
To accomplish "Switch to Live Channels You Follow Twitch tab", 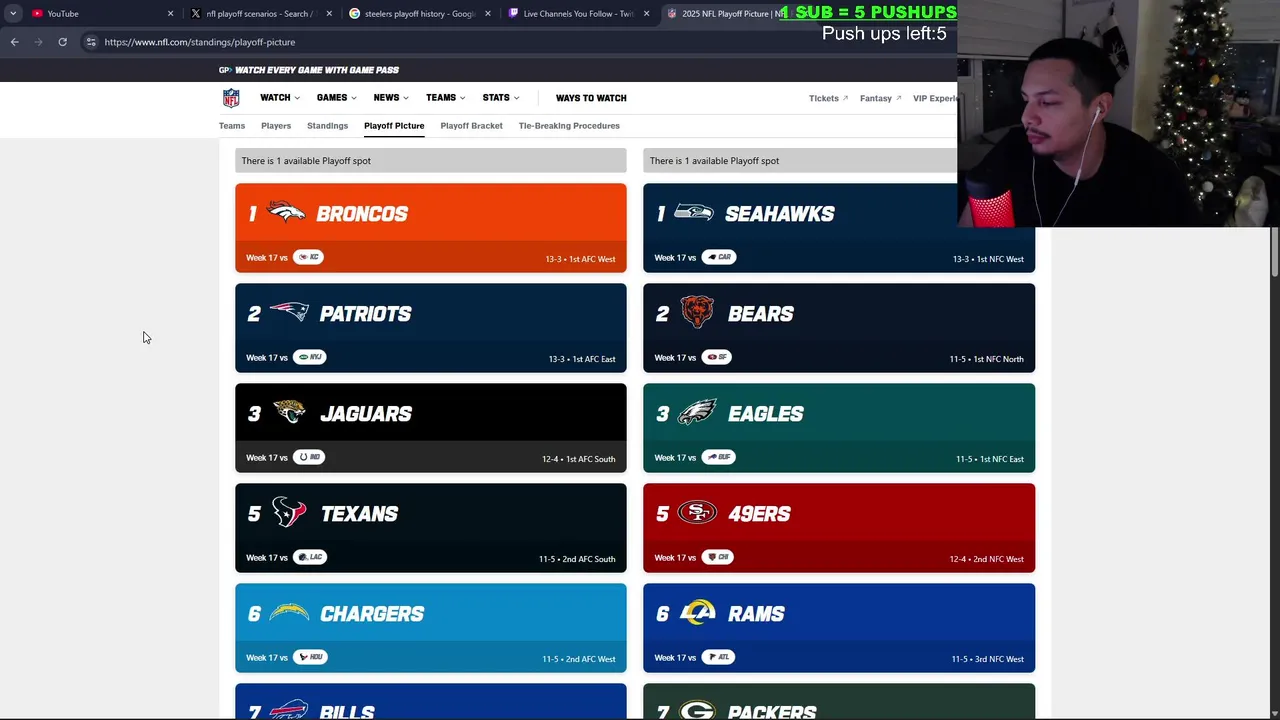I will pos(576,14).
